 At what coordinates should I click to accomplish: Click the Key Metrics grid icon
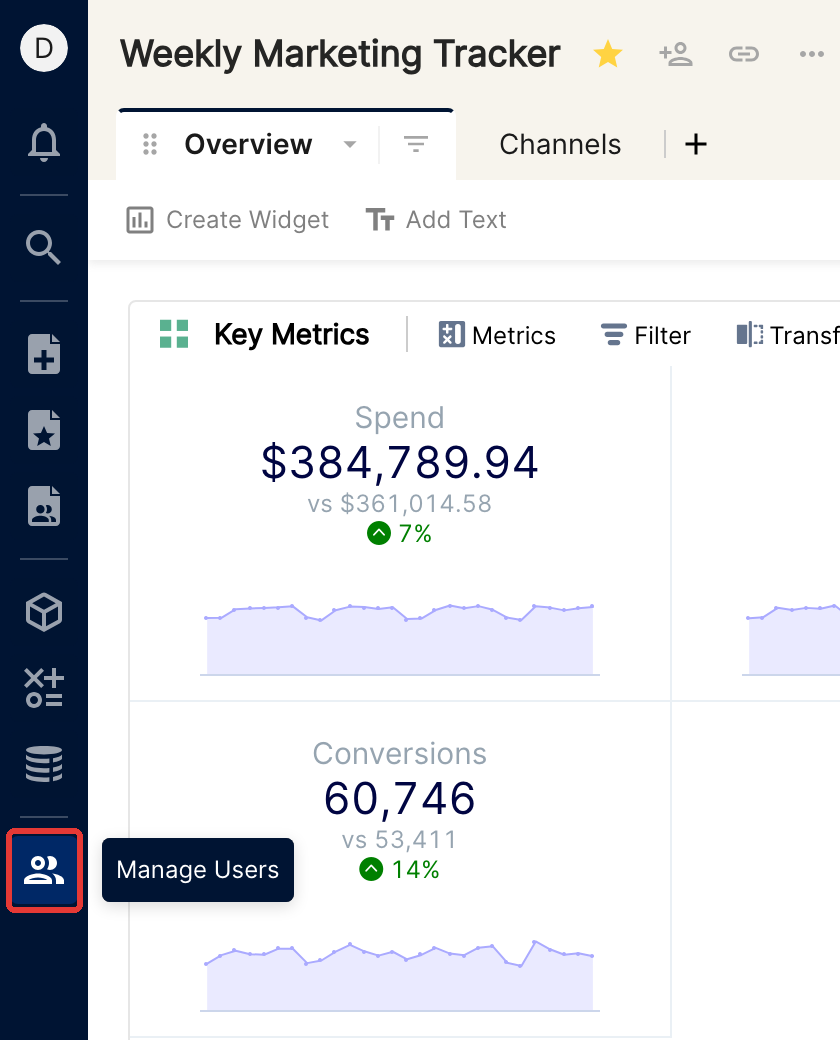click(x=174, y=334)
